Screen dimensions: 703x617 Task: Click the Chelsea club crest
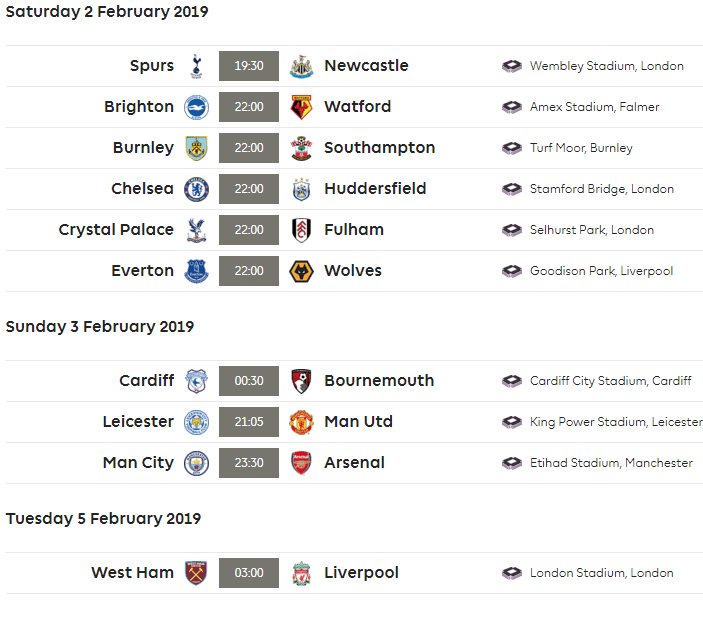point(196,189)
